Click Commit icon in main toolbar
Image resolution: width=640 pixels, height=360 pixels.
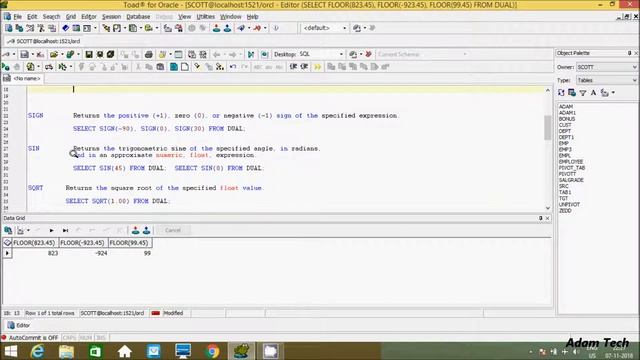point(216,28)
